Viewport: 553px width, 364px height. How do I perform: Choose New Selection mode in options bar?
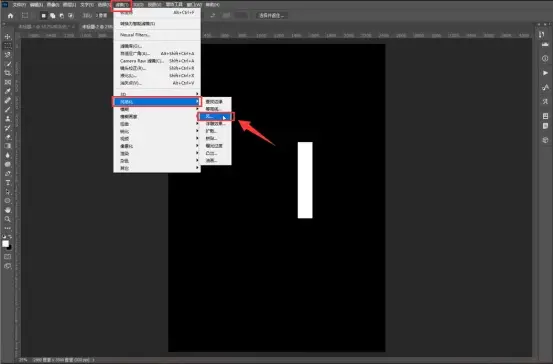tap(43, 16)
